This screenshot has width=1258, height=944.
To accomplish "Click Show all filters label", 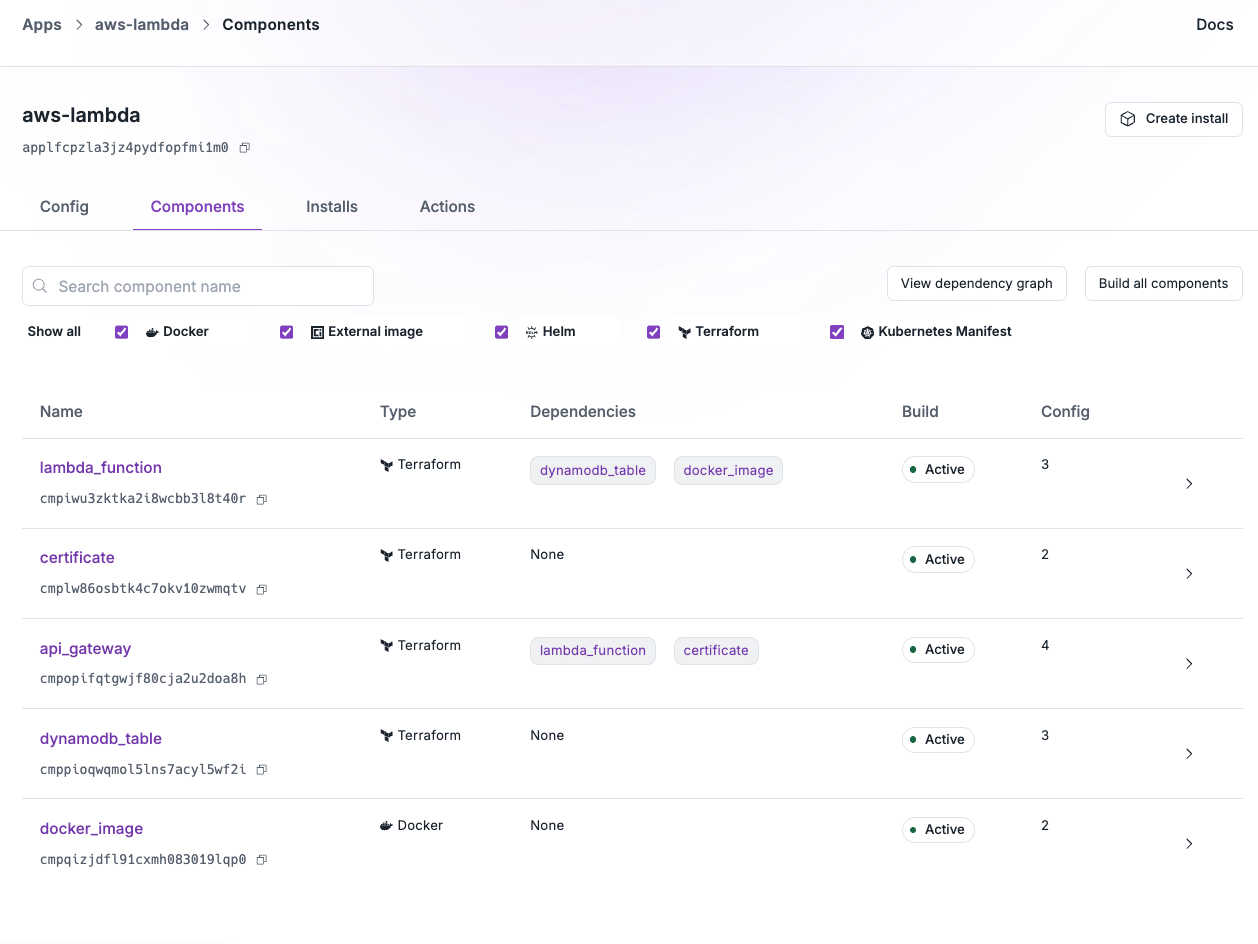I will [54, 332].
